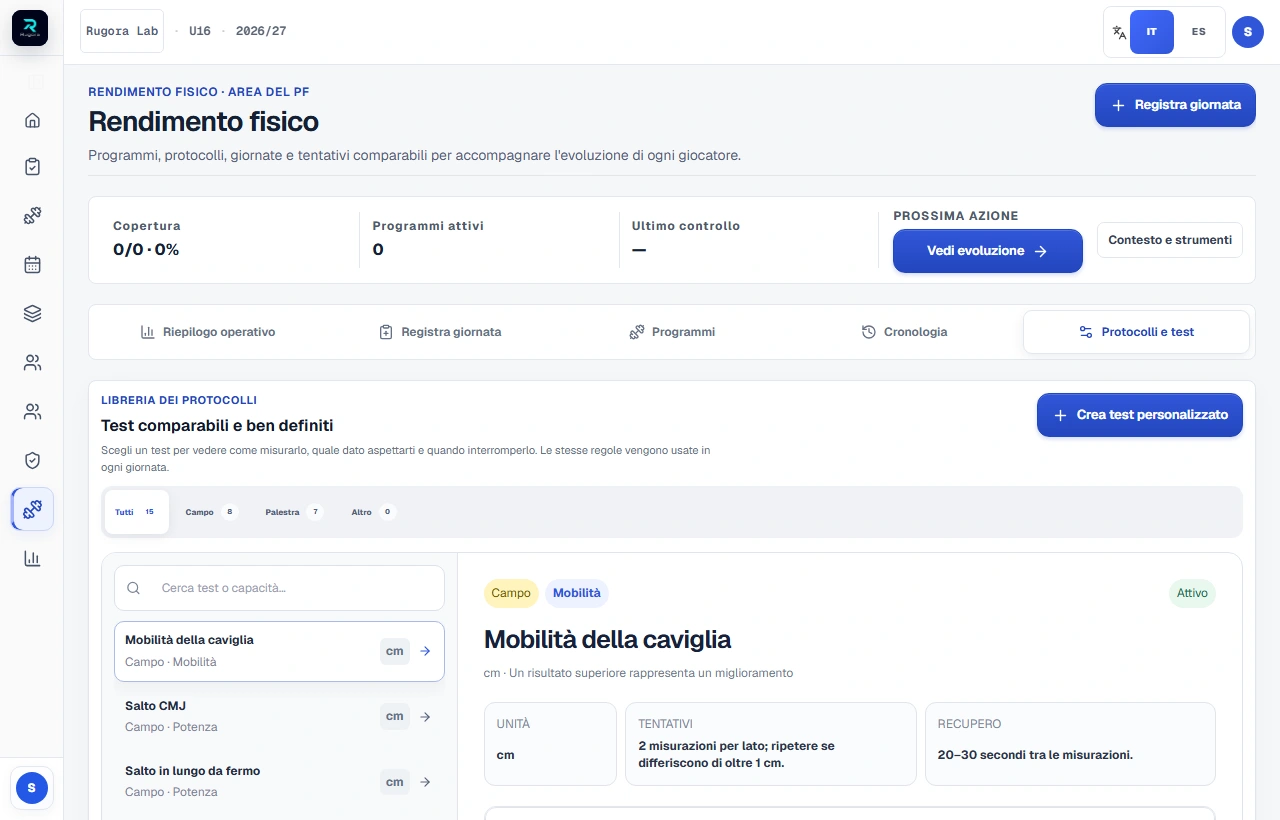Click the Rugora Lab team selector
Image resolution: width=1280 pixels, height=820 pixels.
click(122, 31)
